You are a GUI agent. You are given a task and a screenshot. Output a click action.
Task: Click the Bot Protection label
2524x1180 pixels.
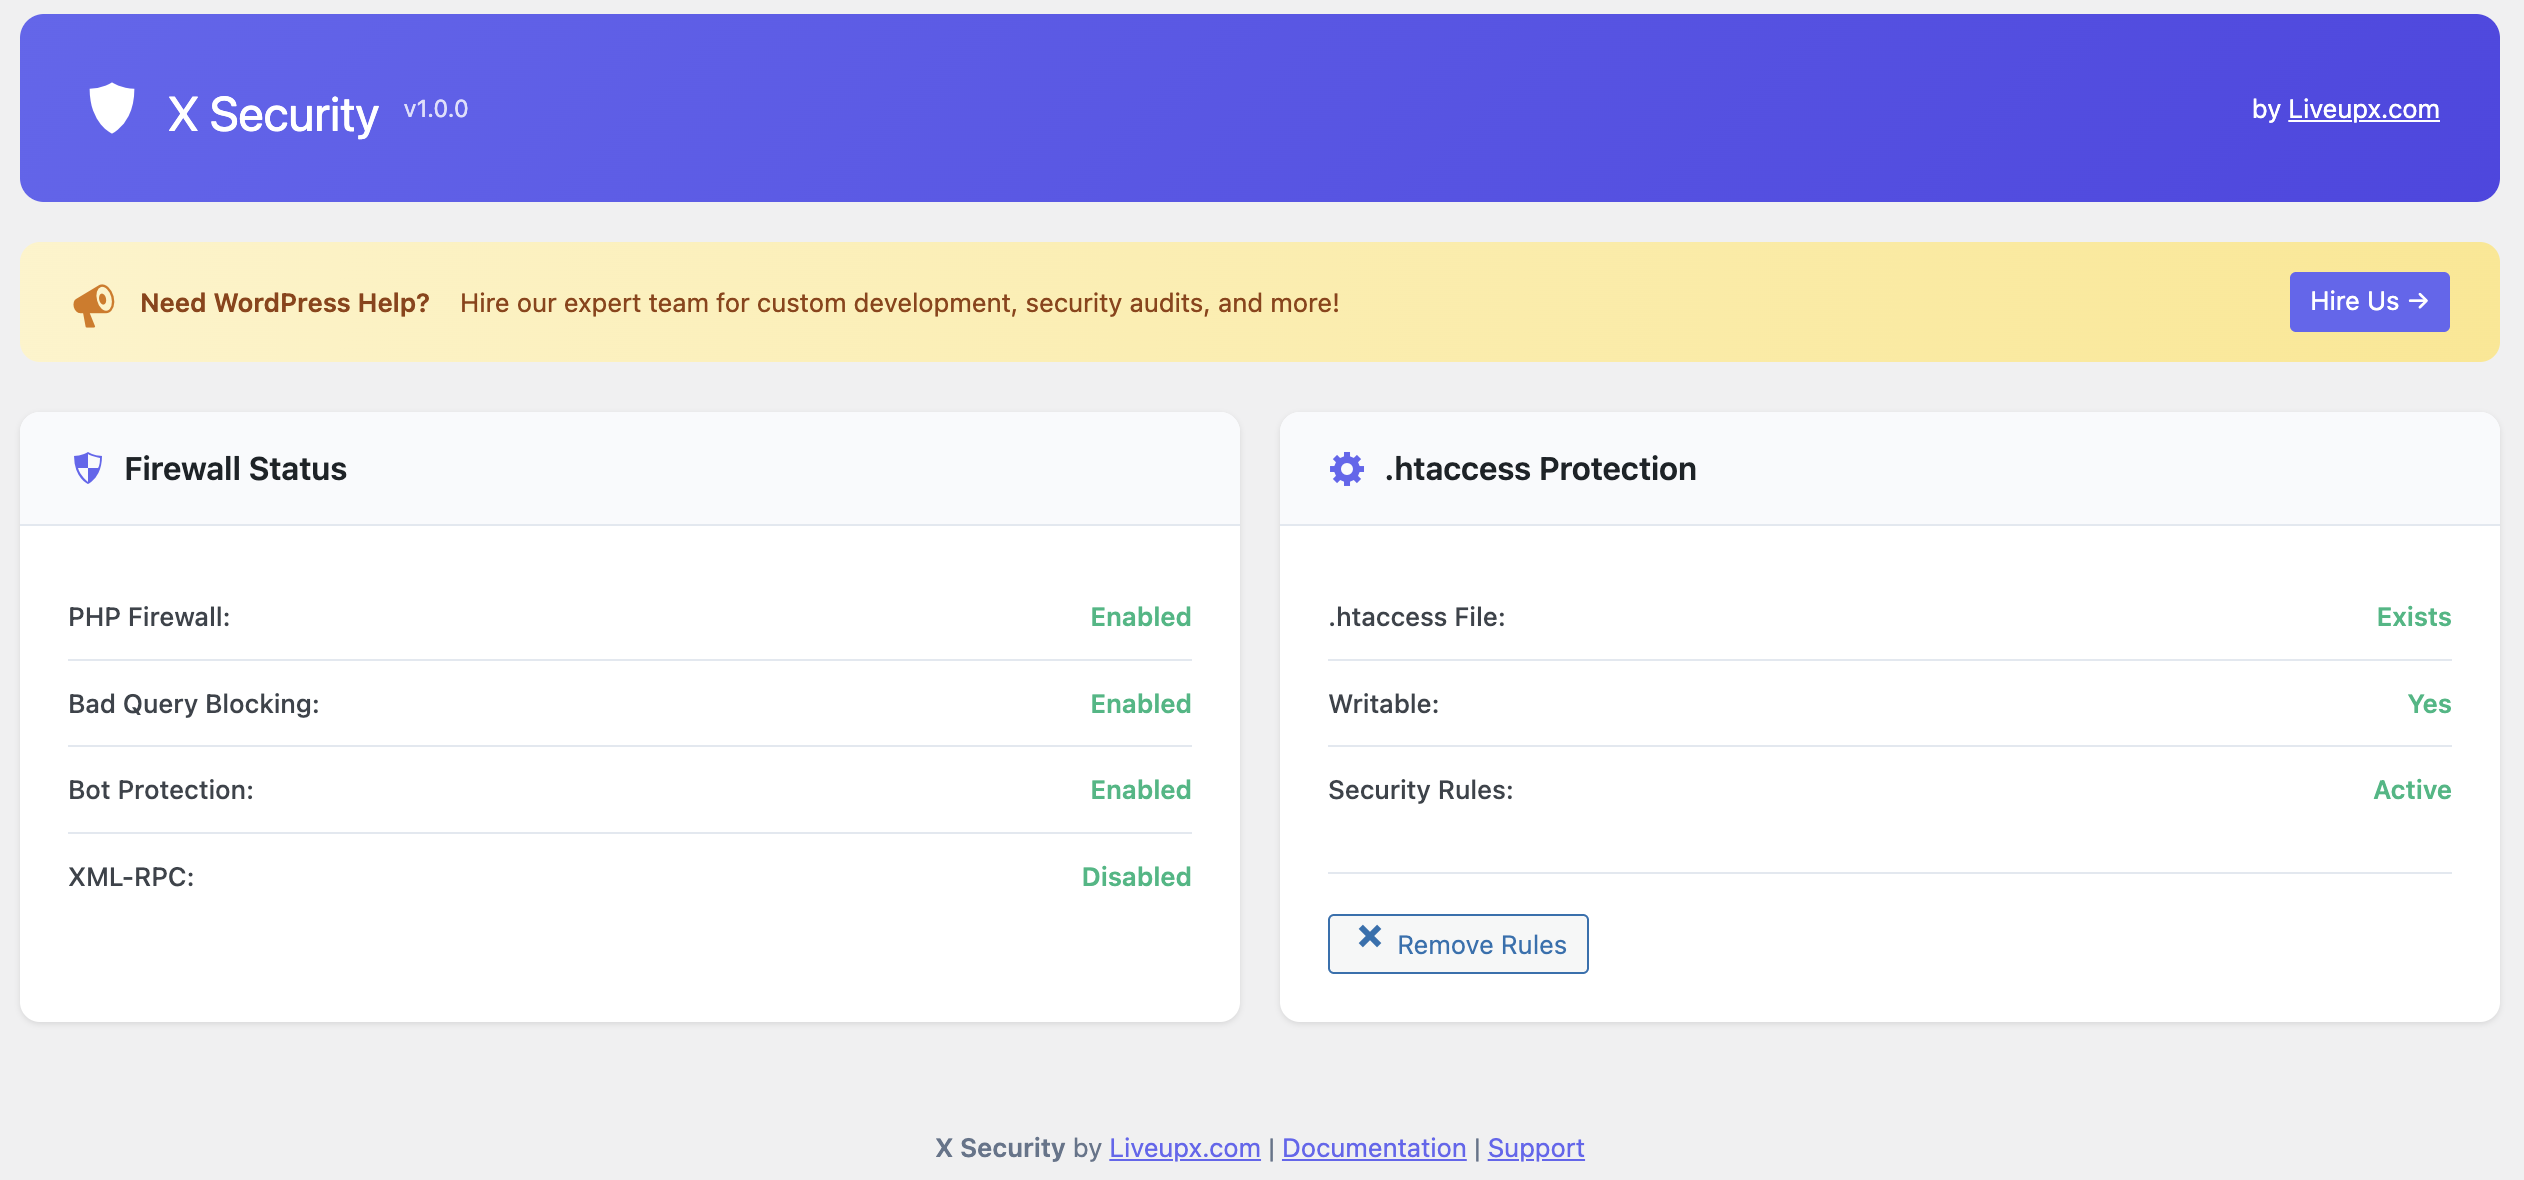coord(161,790)
